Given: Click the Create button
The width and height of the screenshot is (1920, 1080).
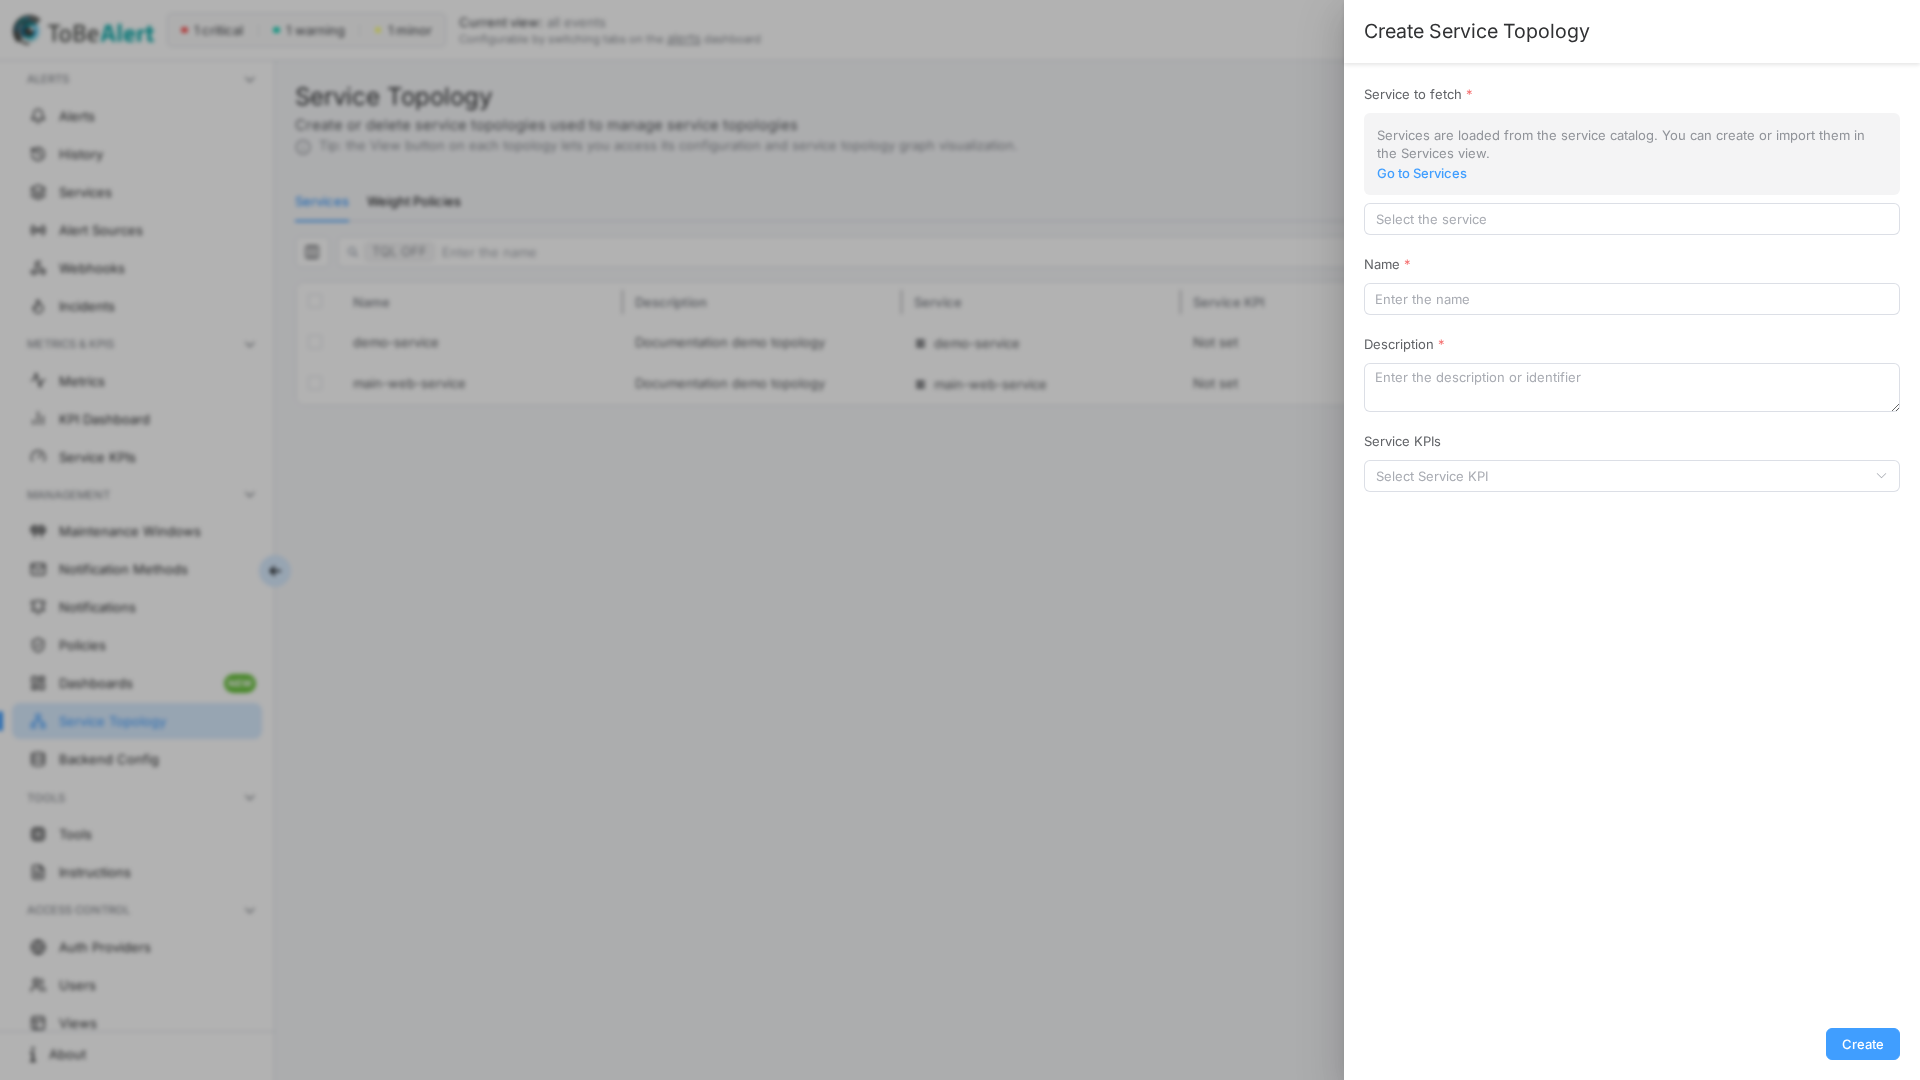Looking at the screenshot, I should point(1862,1044).
